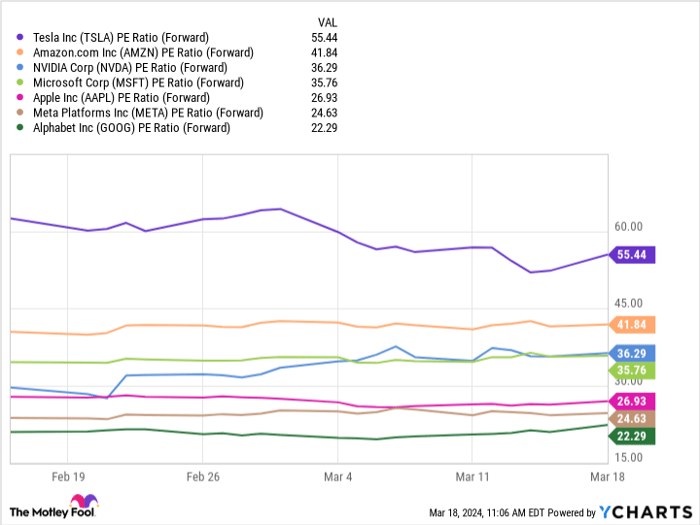
Task: Click the blue NVIDIA legend dot
Action: tap(21, 67)
